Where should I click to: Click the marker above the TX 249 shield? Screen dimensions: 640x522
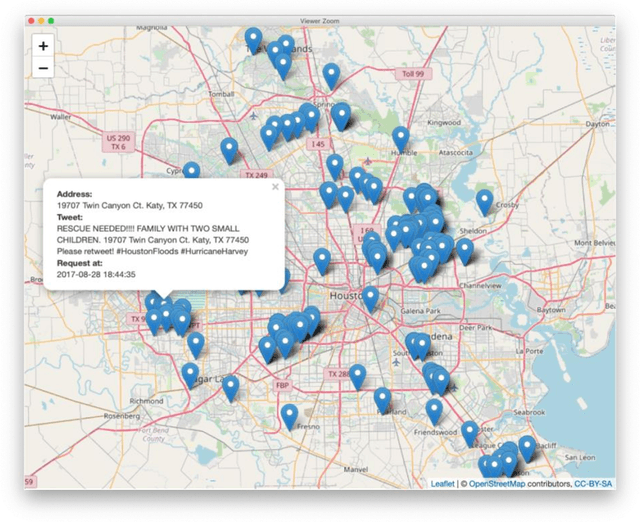pyautogui.click(x=229, y=150)
